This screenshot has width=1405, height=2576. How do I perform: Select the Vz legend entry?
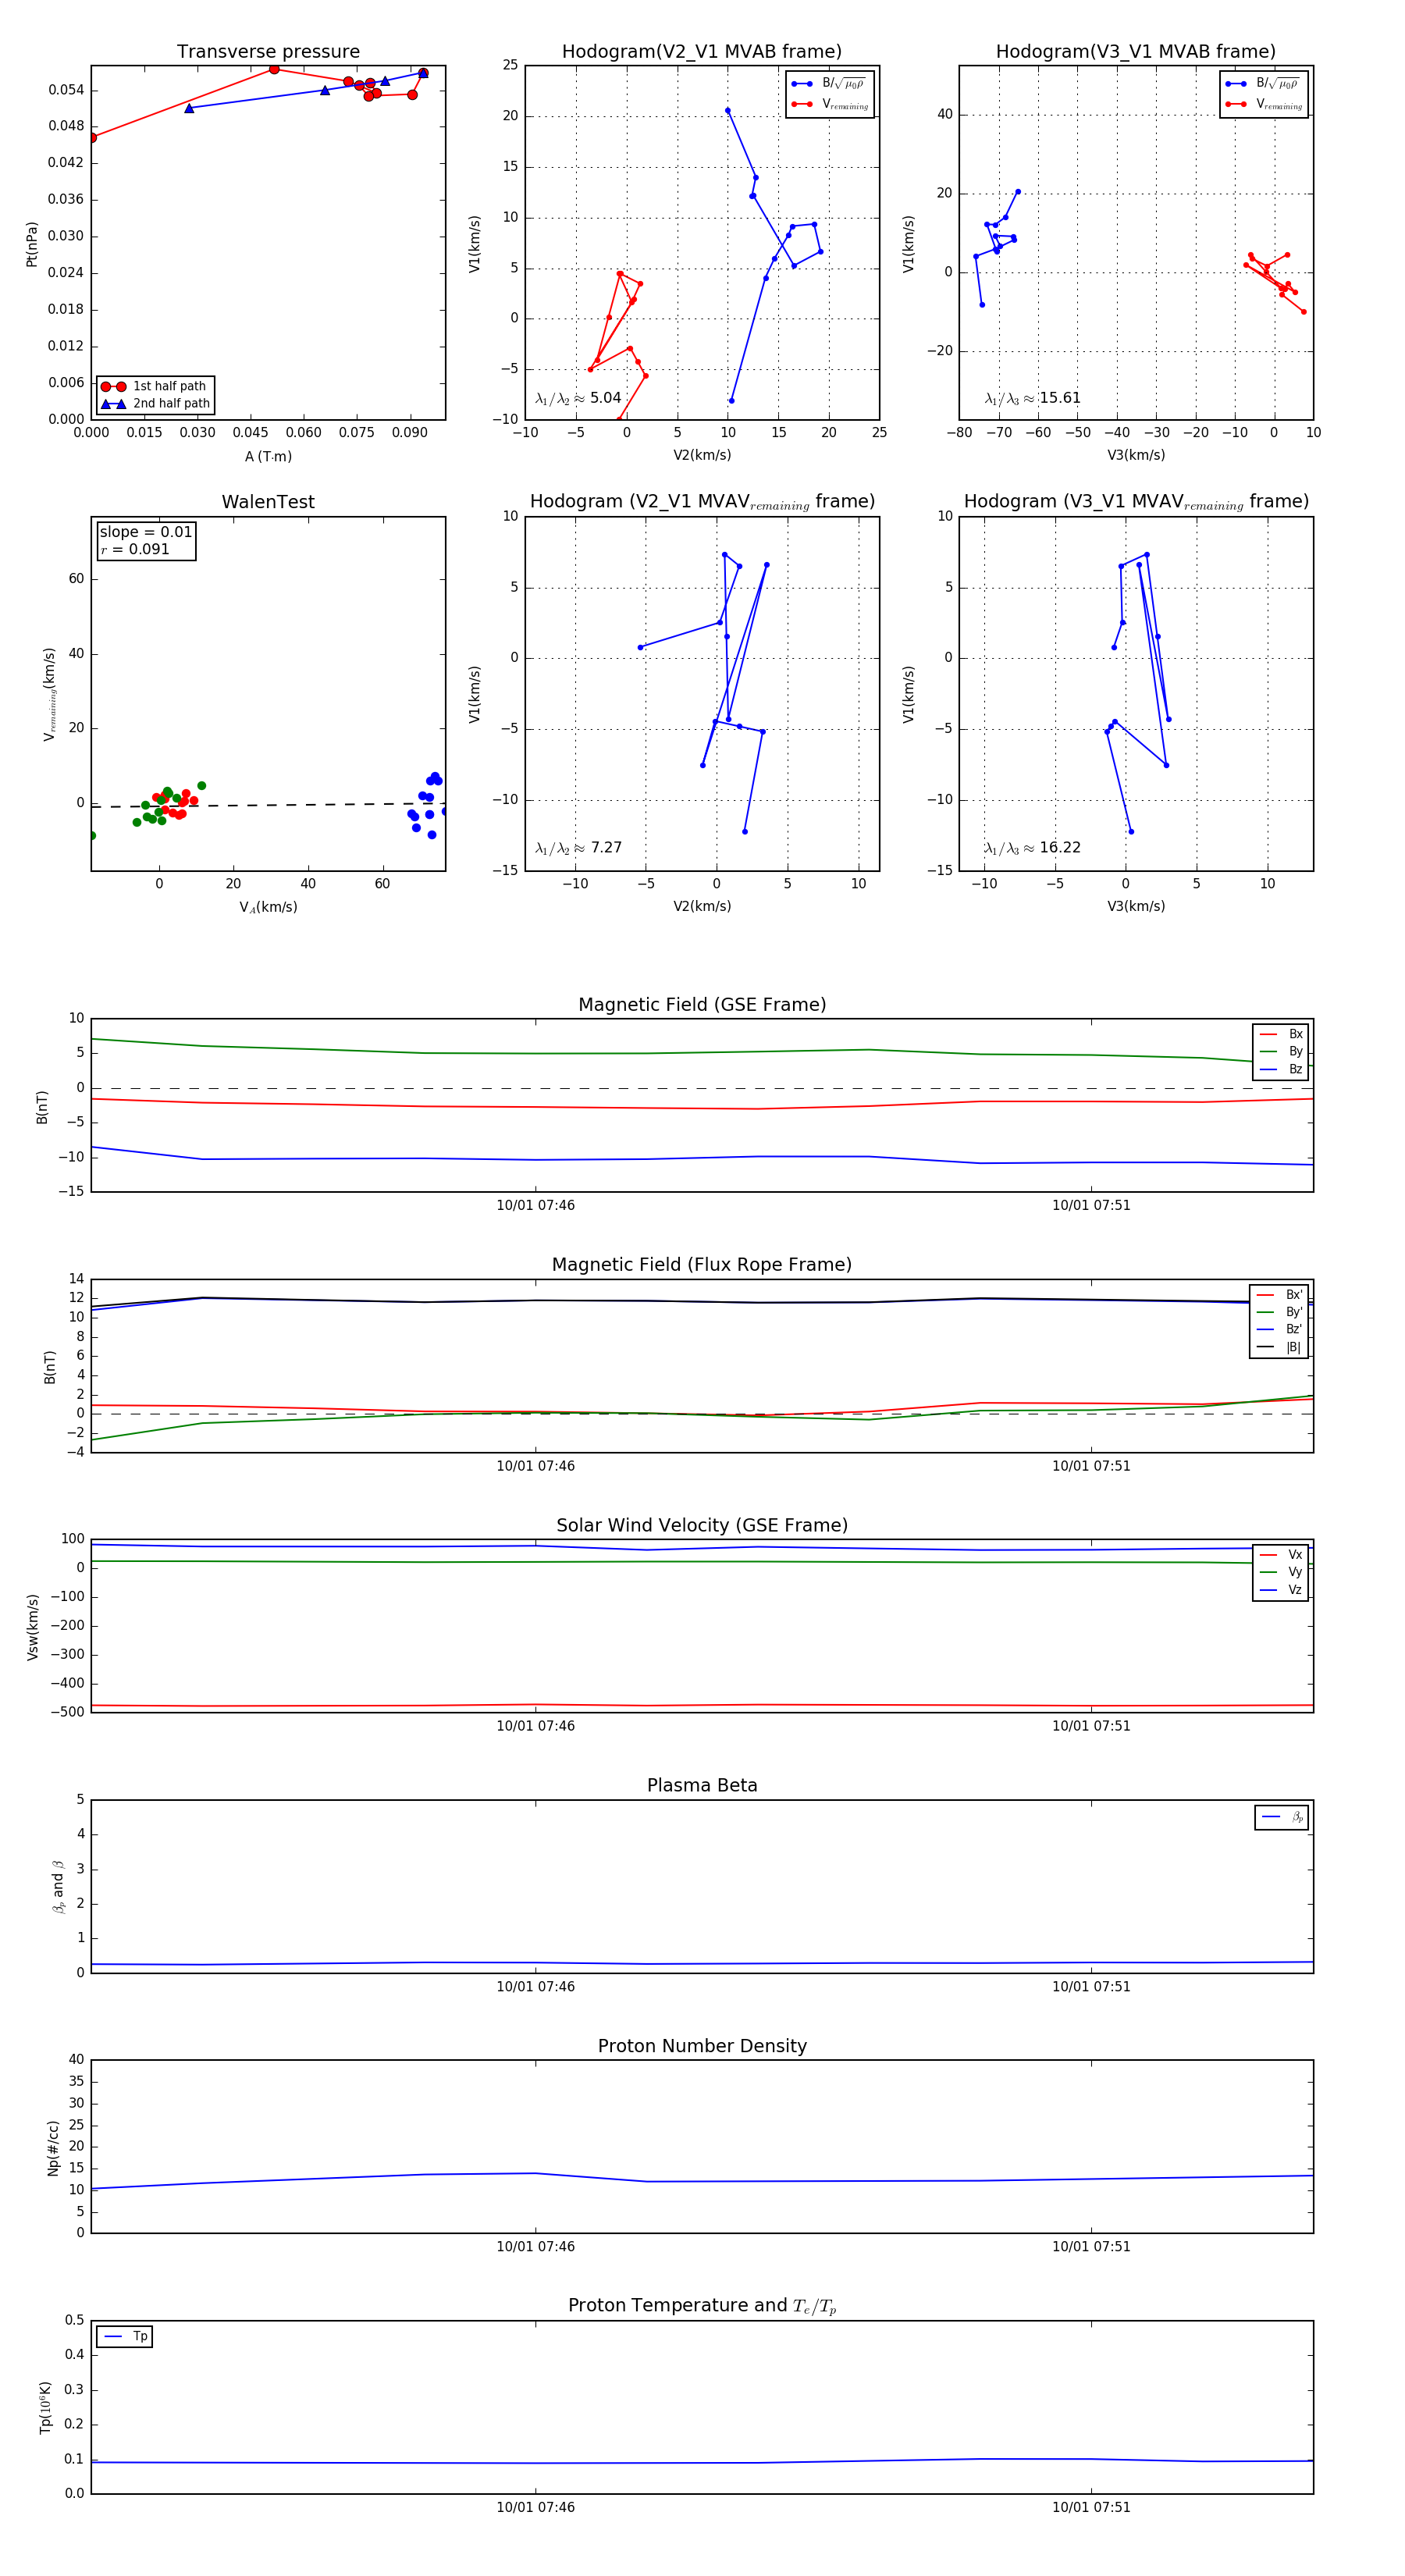point(1281,1590)
